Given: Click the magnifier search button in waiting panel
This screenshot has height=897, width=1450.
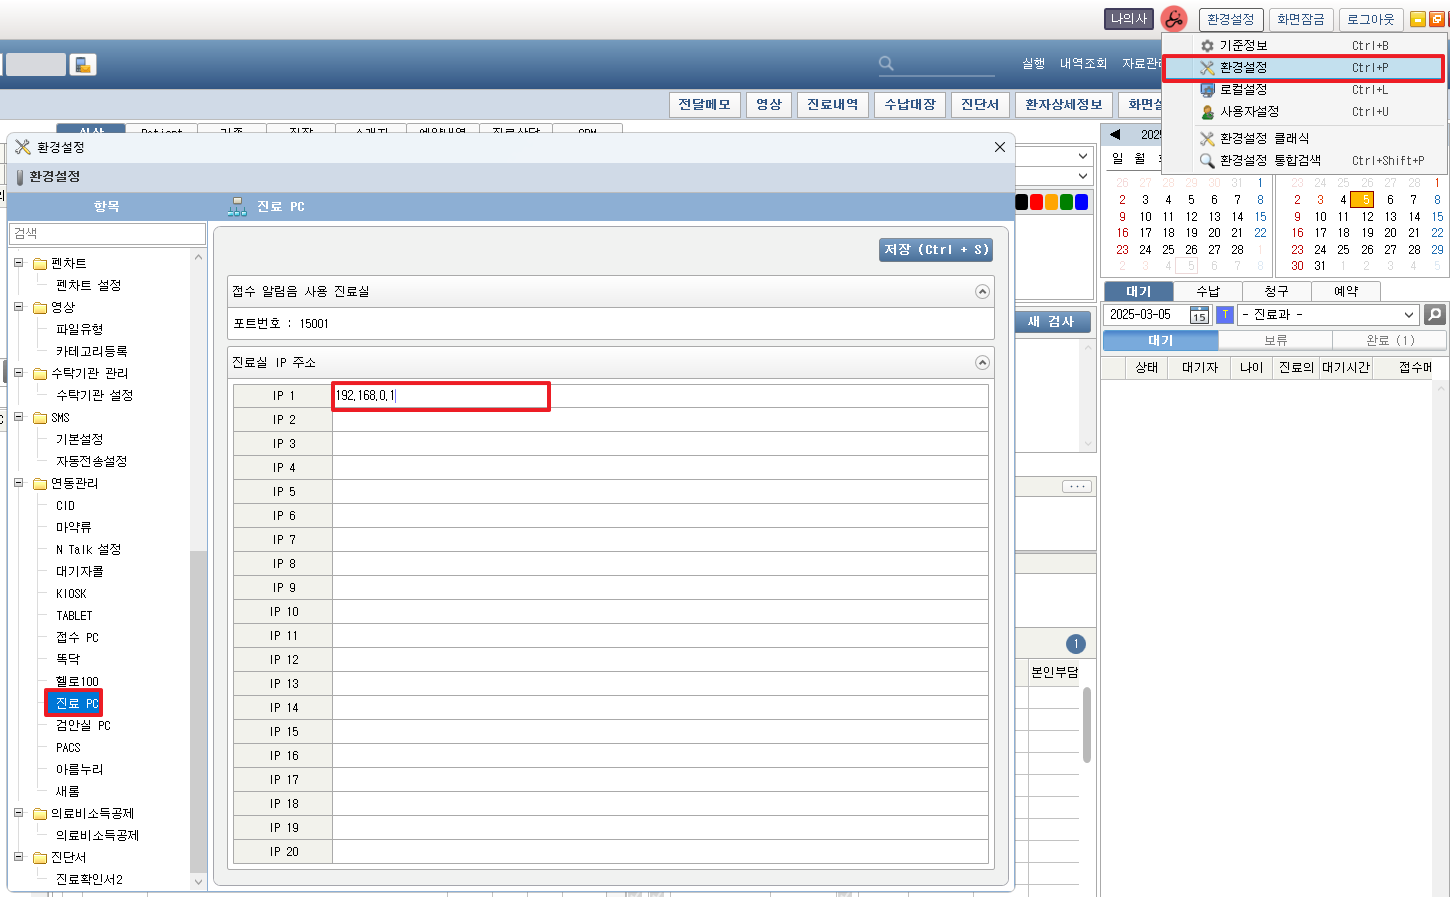Looking at the screenshot, I should 1434,315.
